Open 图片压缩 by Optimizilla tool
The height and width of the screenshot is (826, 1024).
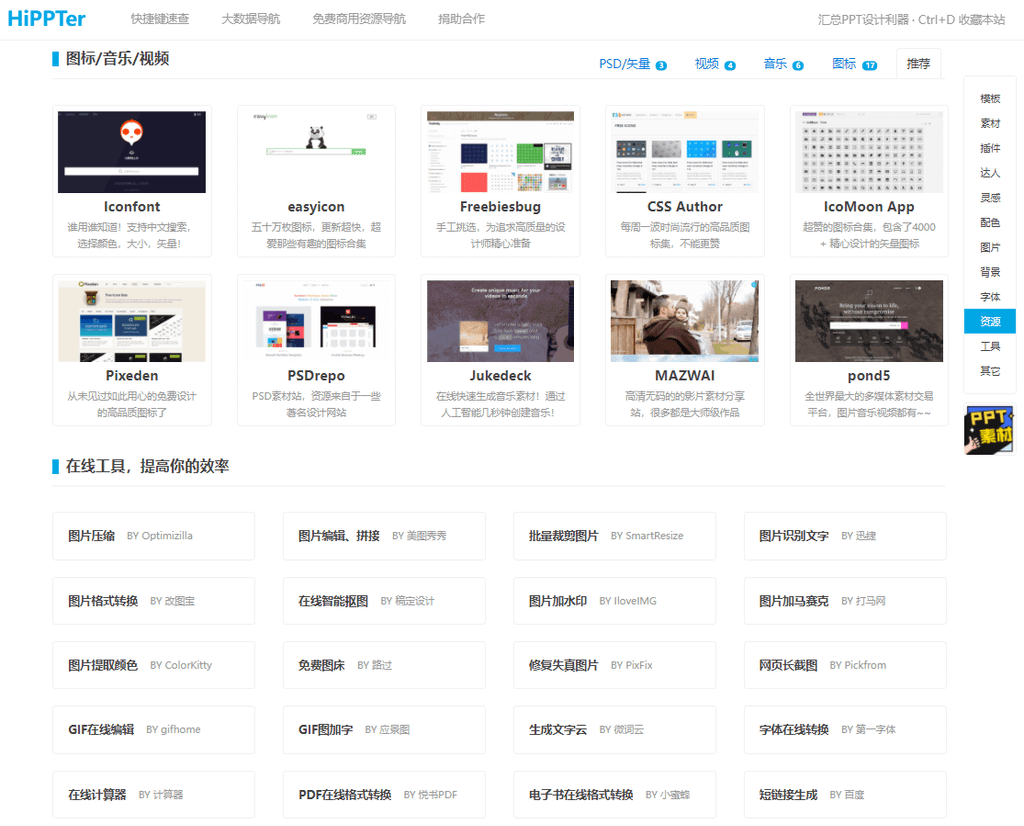(153, 536)
